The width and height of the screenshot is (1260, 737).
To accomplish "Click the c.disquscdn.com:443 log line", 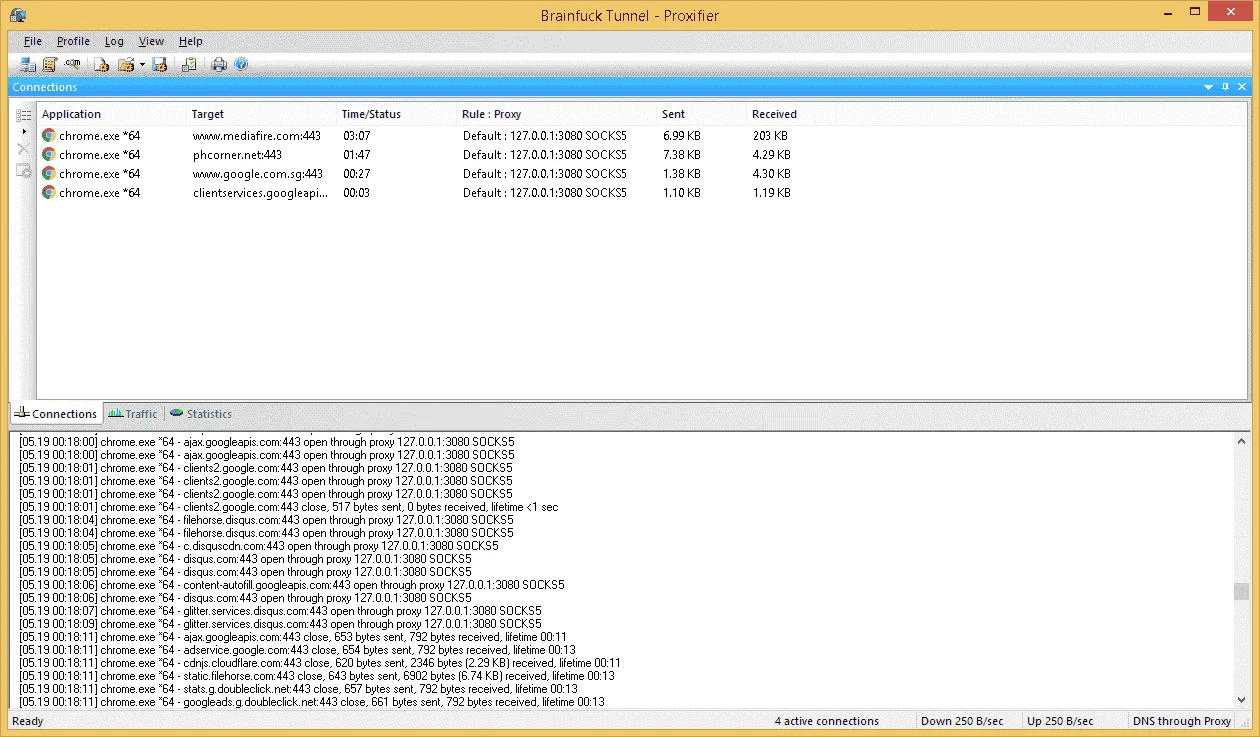I will 259,546.
